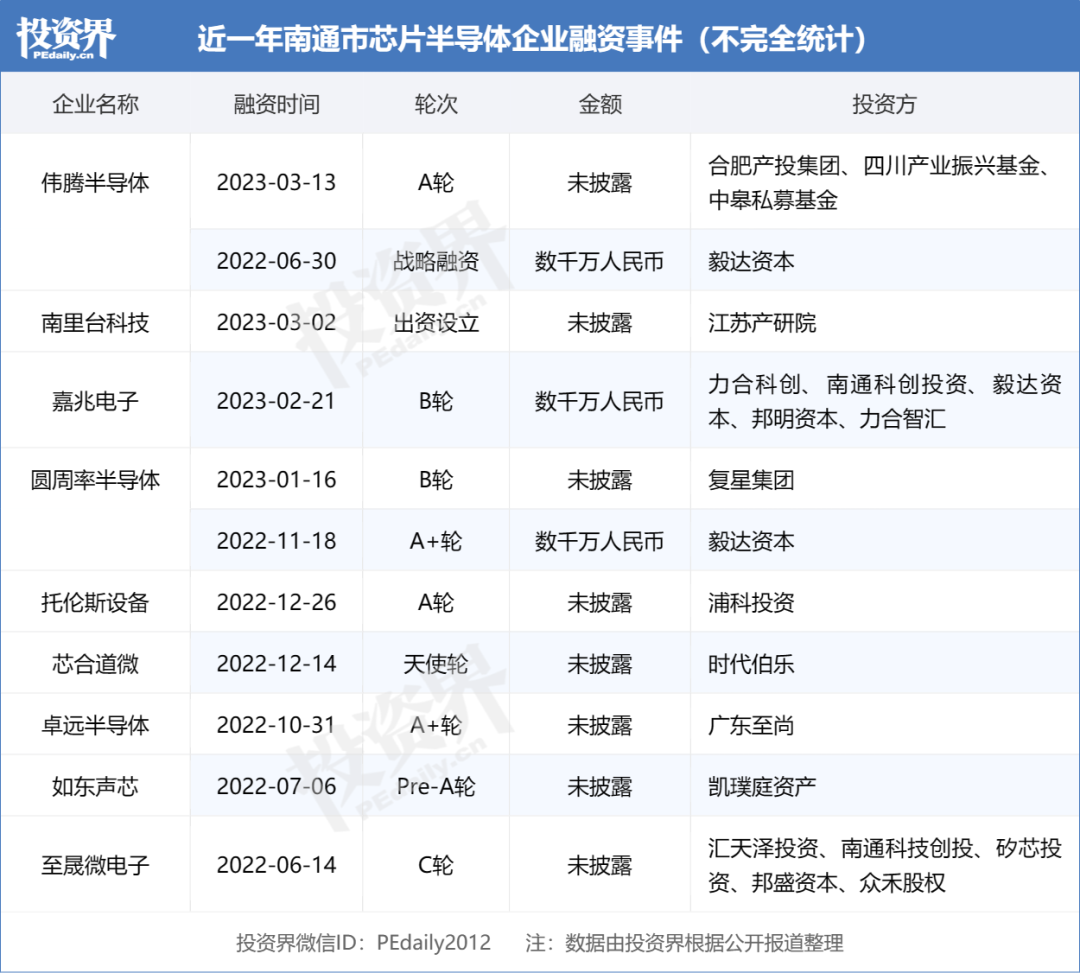Viewport: 1080px width, 973px height.
Task: Click the date "2022-10-31"
Action: [276, 724]
